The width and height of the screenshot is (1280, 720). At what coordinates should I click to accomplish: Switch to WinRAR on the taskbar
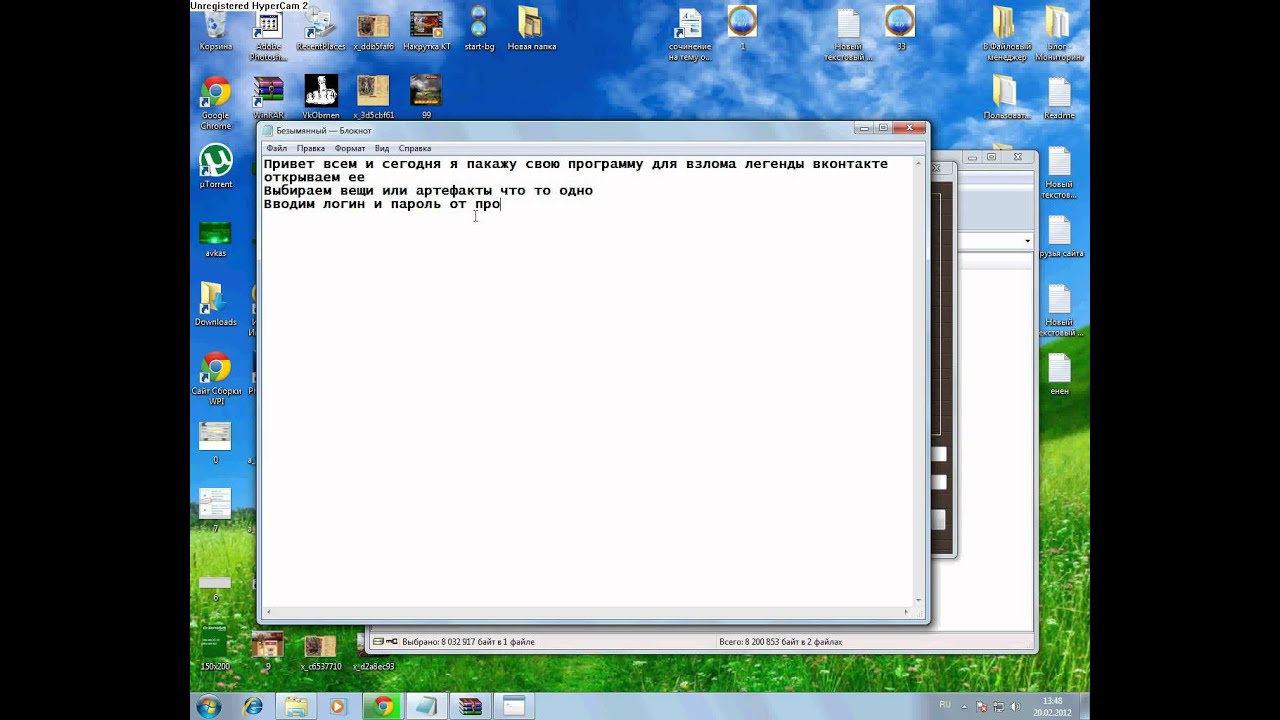[470, 706]
